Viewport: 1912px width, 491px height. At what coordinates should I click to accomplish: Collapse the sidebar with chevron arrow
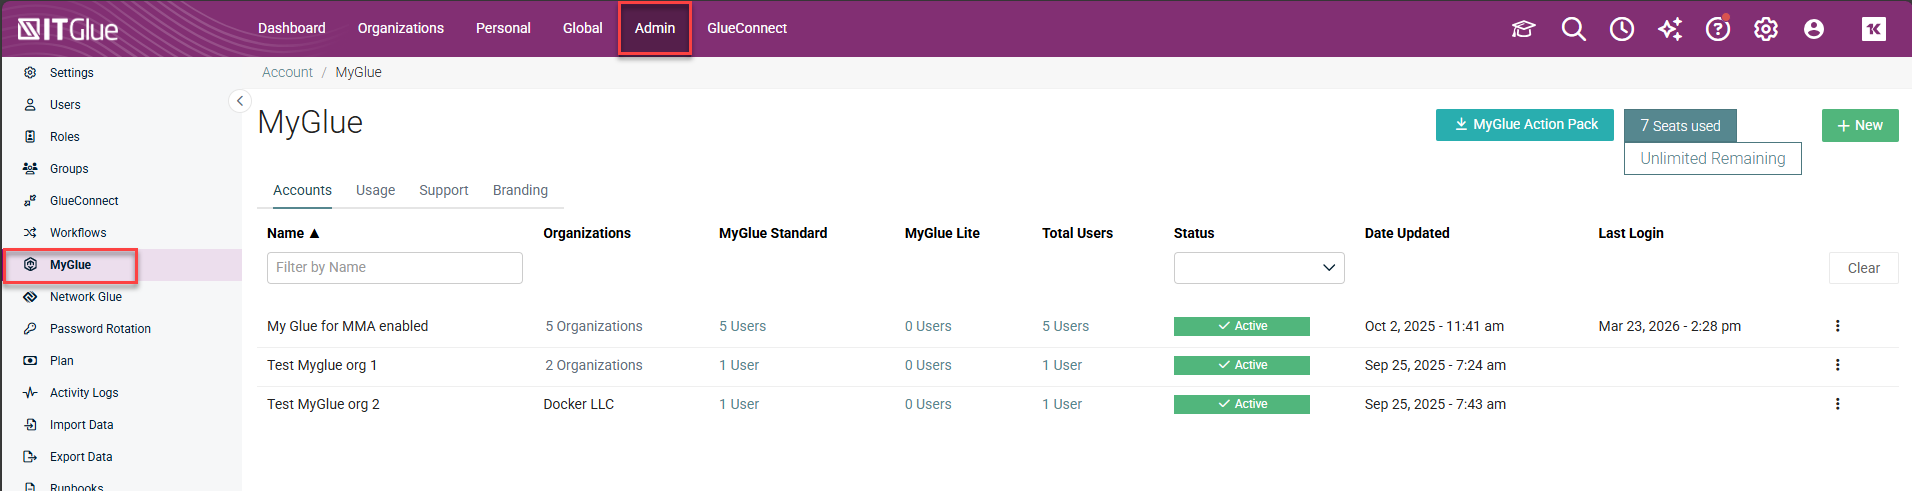pyautogui.click(x=239, y=101)
